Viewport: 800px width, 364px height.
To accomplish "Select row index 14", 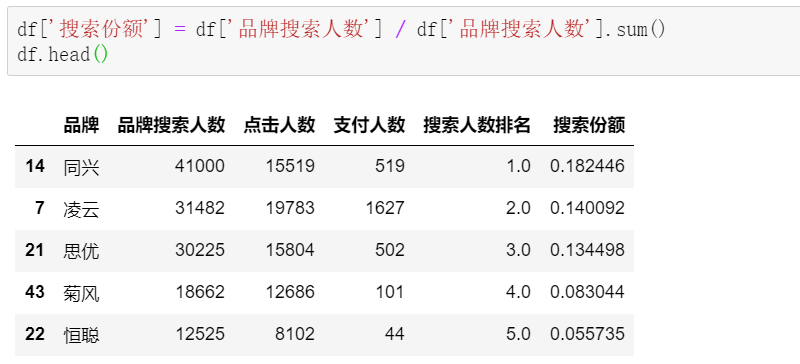I will [x=35, y=166].
